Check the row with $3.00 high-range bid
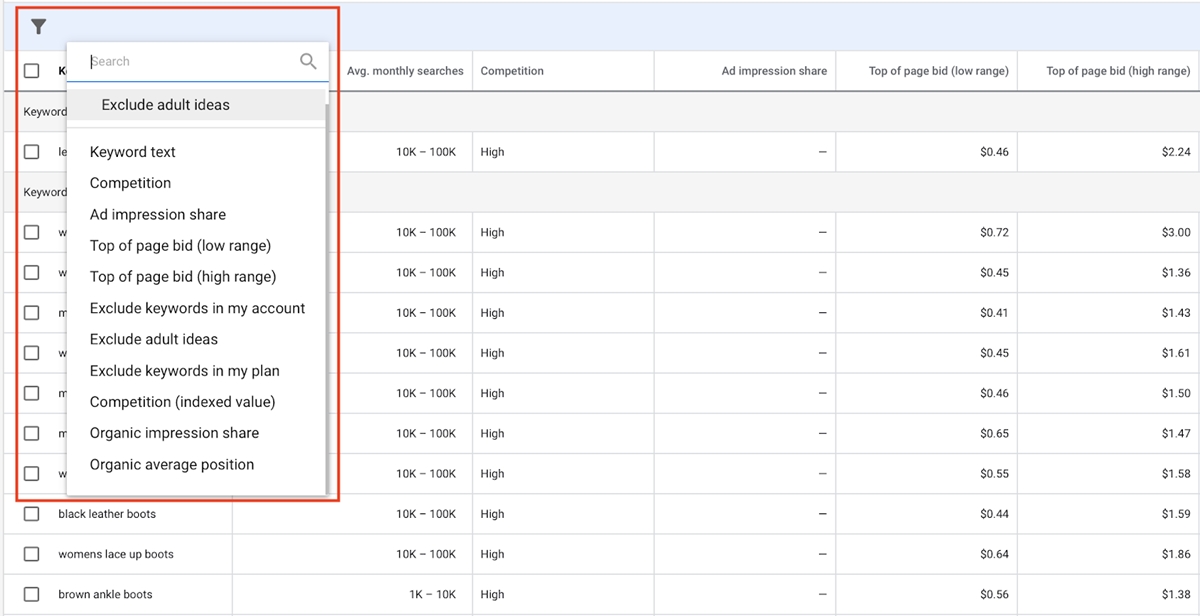The height and width of the screenshot is (616, 1200). point(32,232)
